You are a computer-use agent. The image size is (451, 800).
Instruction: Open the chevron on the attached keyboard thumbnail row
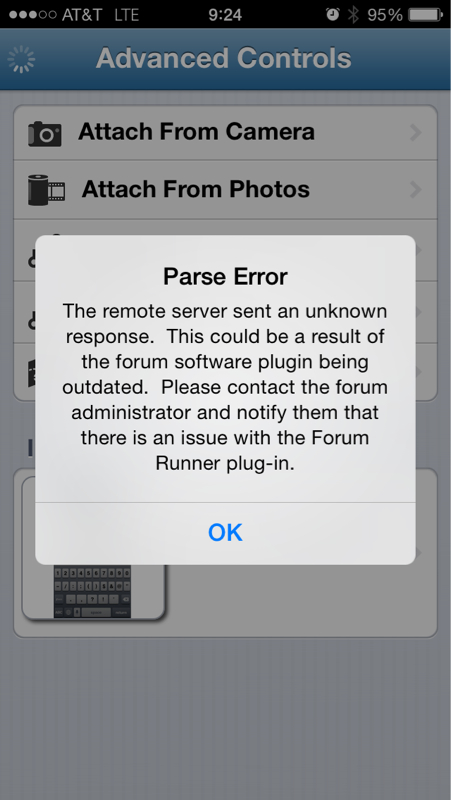tap(420, 554)
